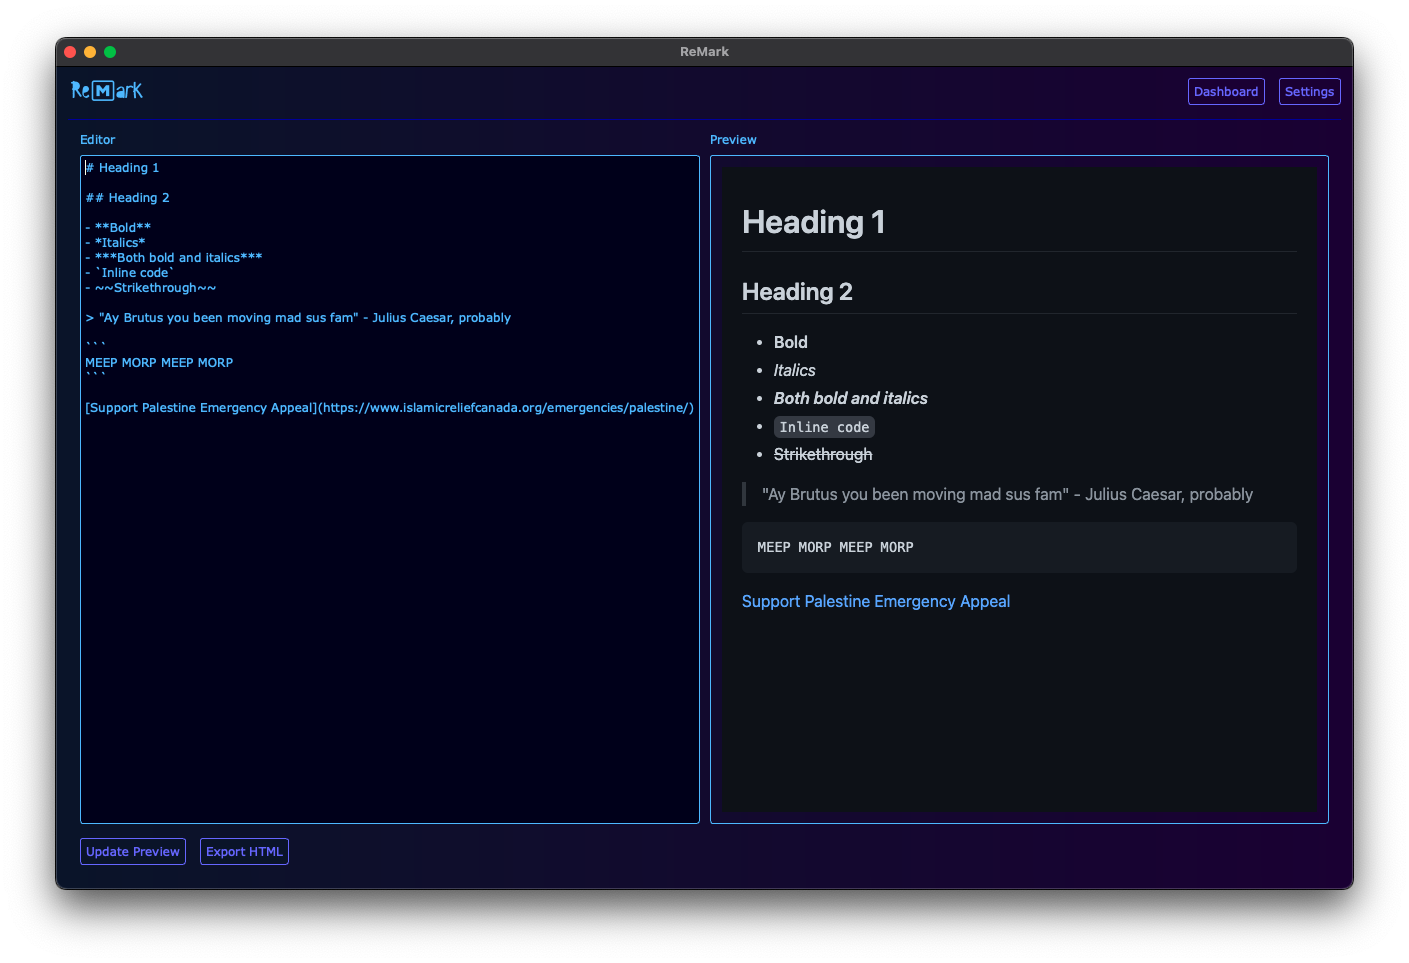Image resolution: width=1409 pixels, height=963 pixels.
Task: Click the '***Both bold and italics***' editor line
Action: pyautogui.click(x=174, y=258)
